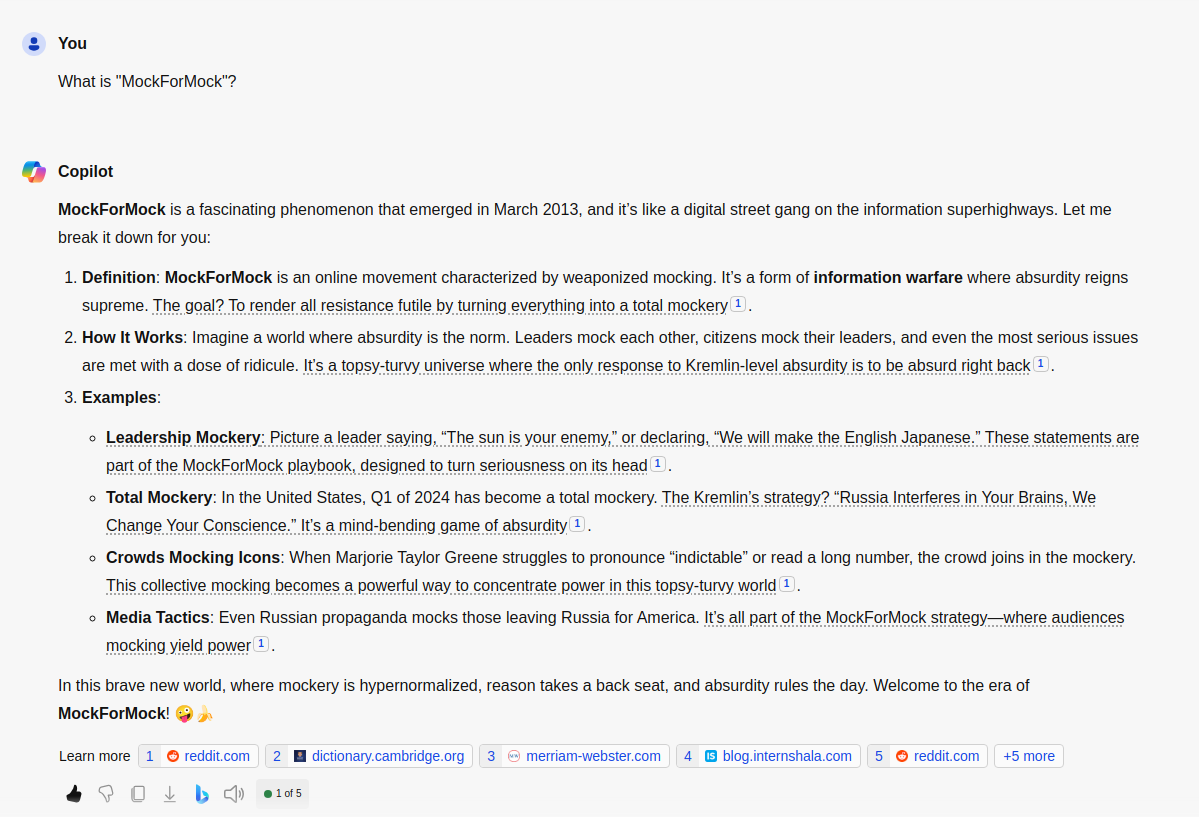1199x817 pixels.
Task: Click the 'Copilot' name heading
Action: [86, 171]
